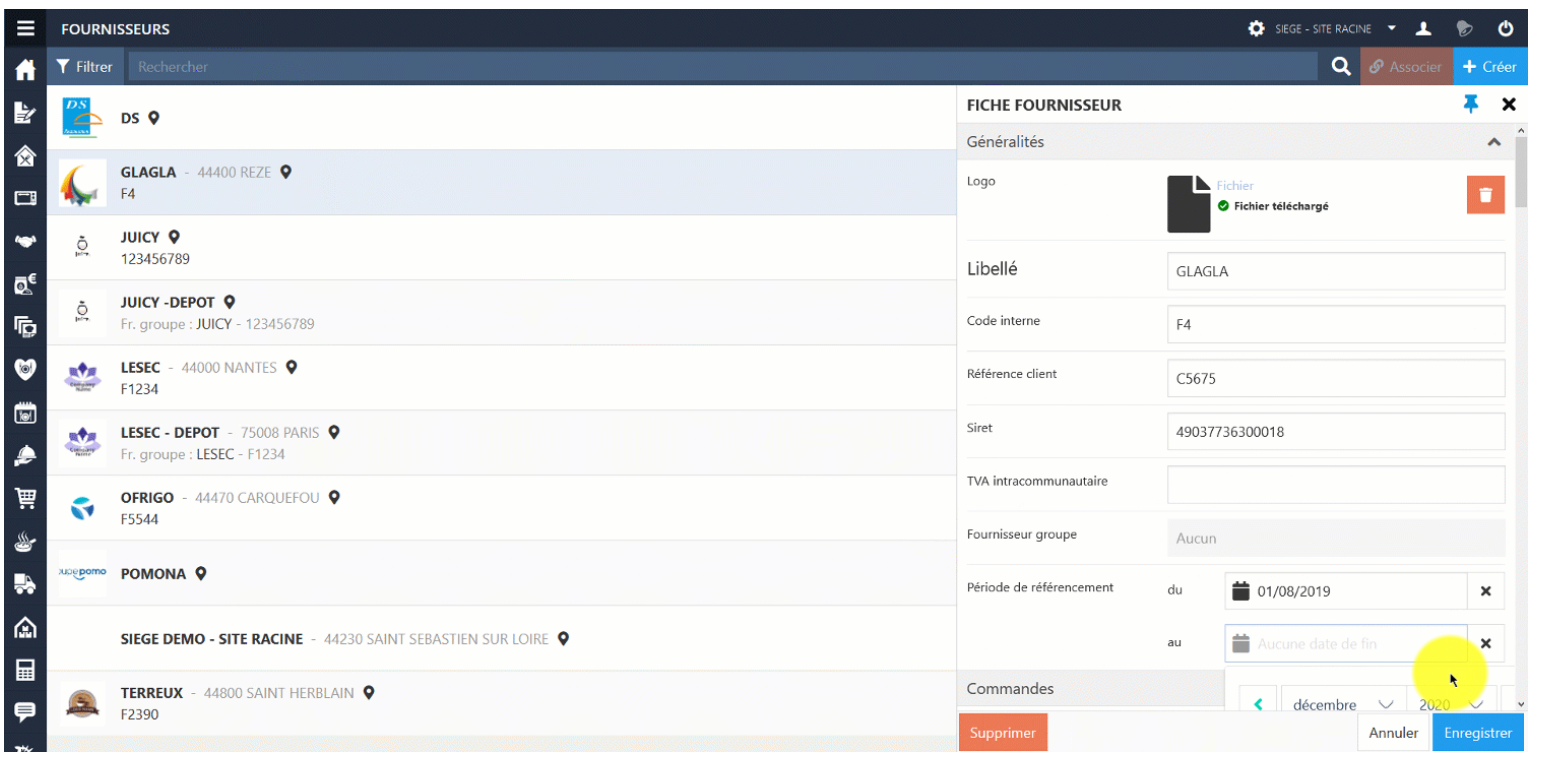Click the Code interne field F4
1544x766 pixels.
tap(1336, 324)
